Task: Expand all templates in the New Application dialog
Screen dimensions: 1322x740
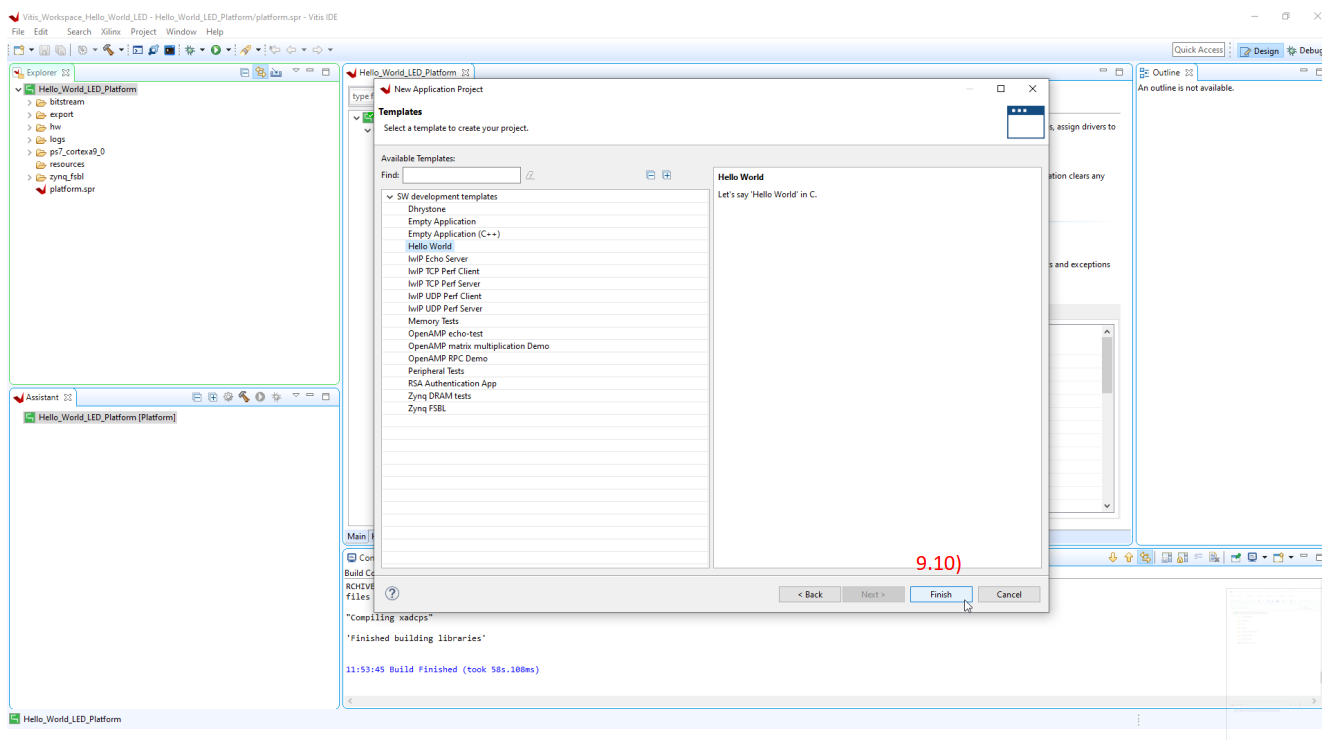Action: click(667, 175)
